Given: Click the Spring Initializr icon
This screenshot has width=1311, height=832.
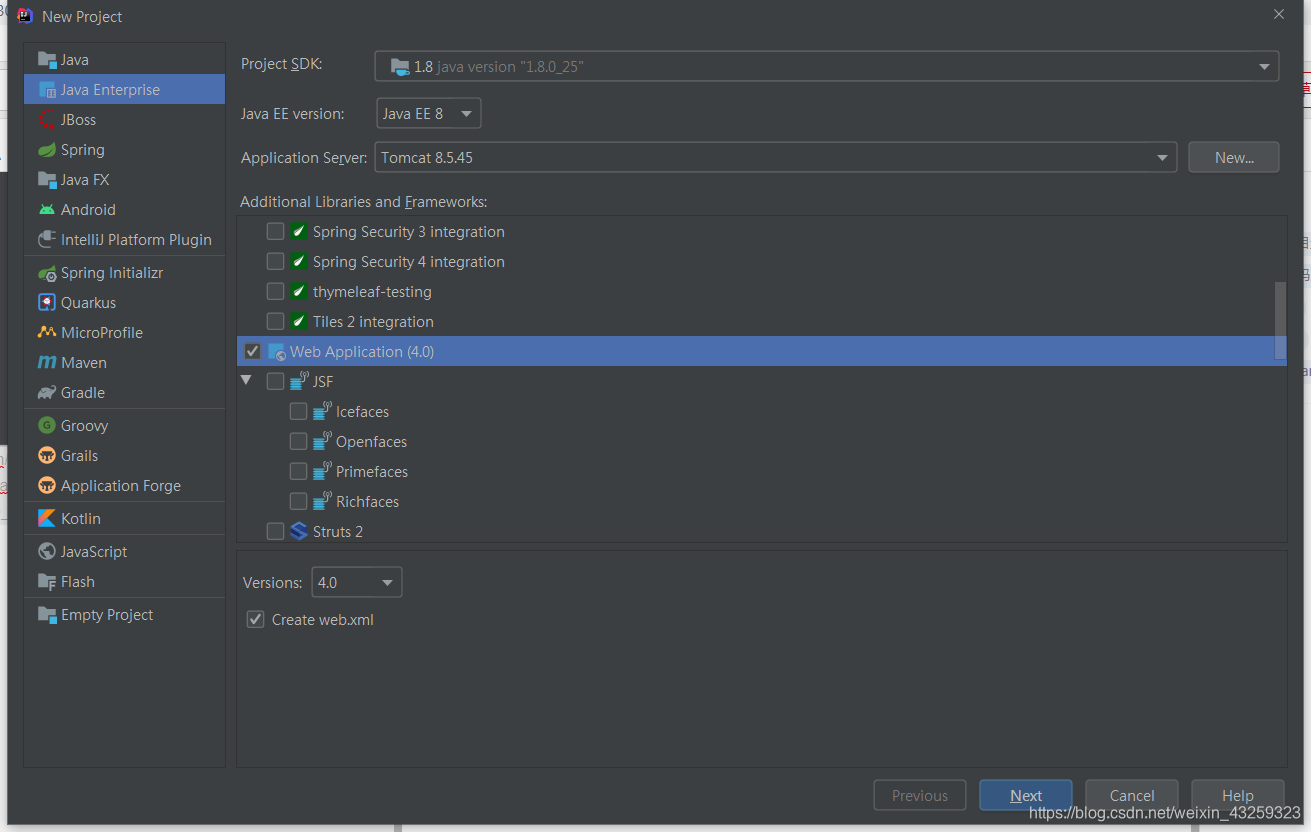Looking at the screenshot, I should pos(47,273).
